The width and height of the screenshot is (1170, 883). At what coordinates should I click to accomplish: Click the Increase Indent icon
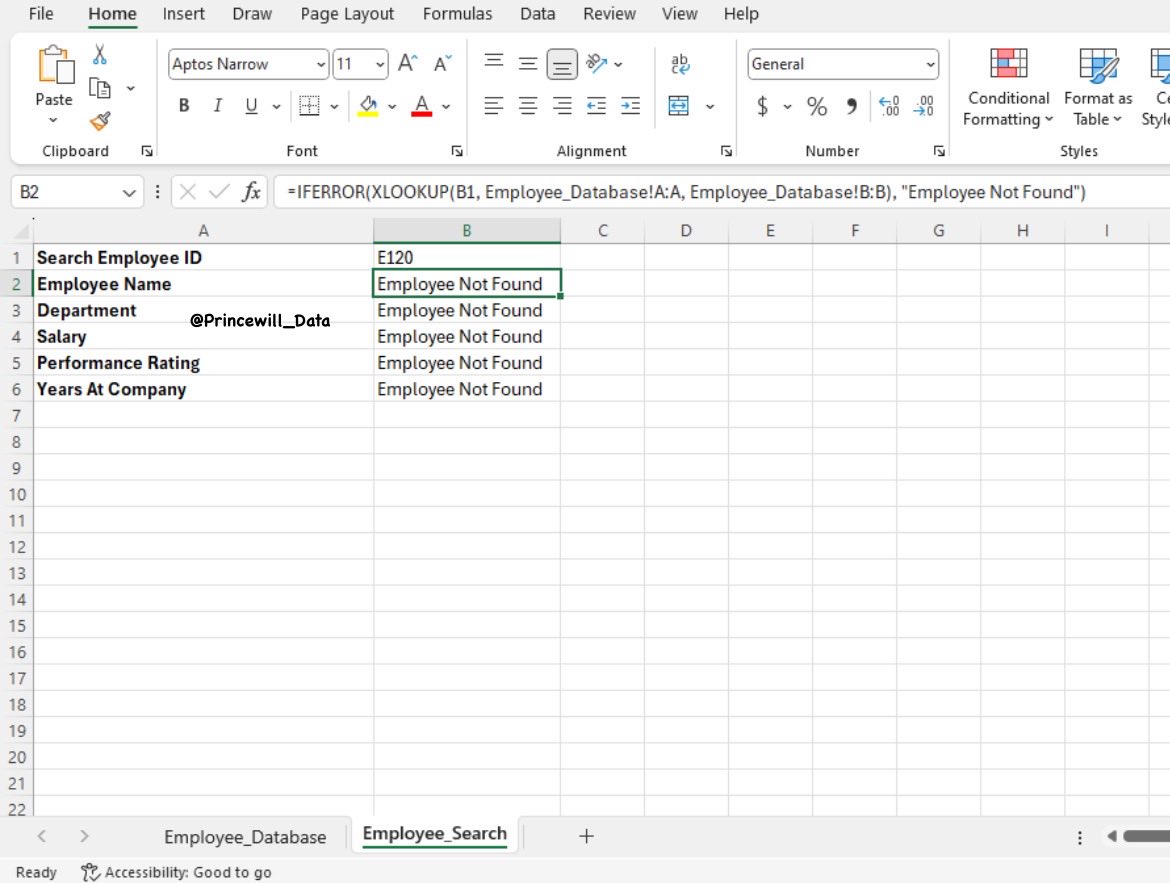pyautogui.click(x=631, y=106)
